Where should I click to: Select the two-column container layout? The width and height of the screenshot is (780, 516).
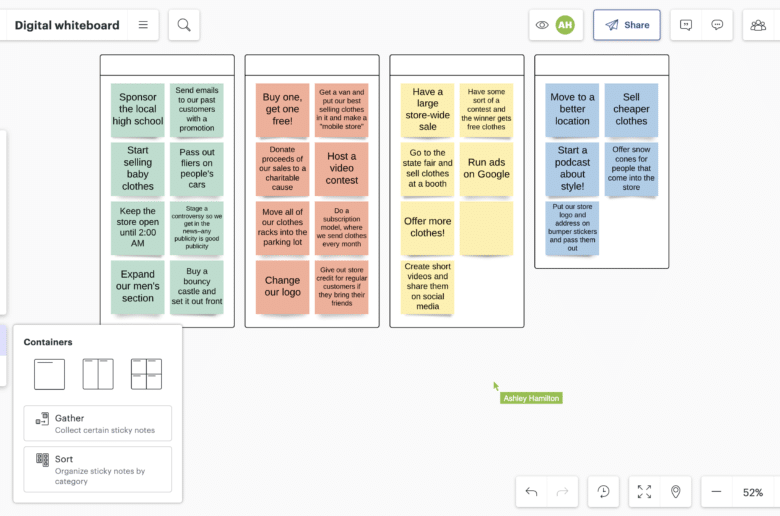pos(98,374)
